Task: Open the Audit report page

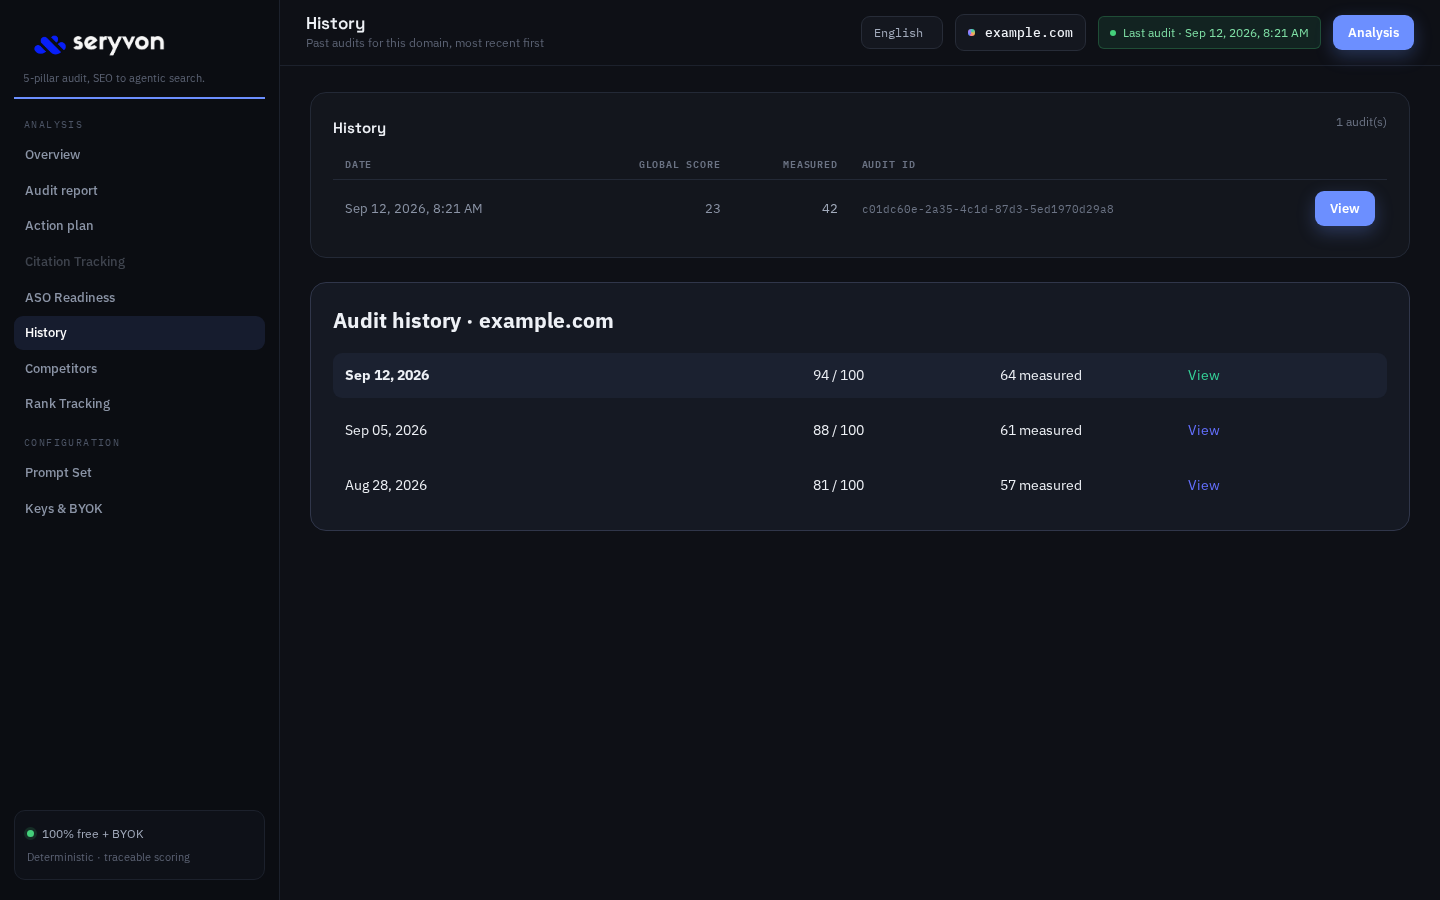Action: pos(139,191)
